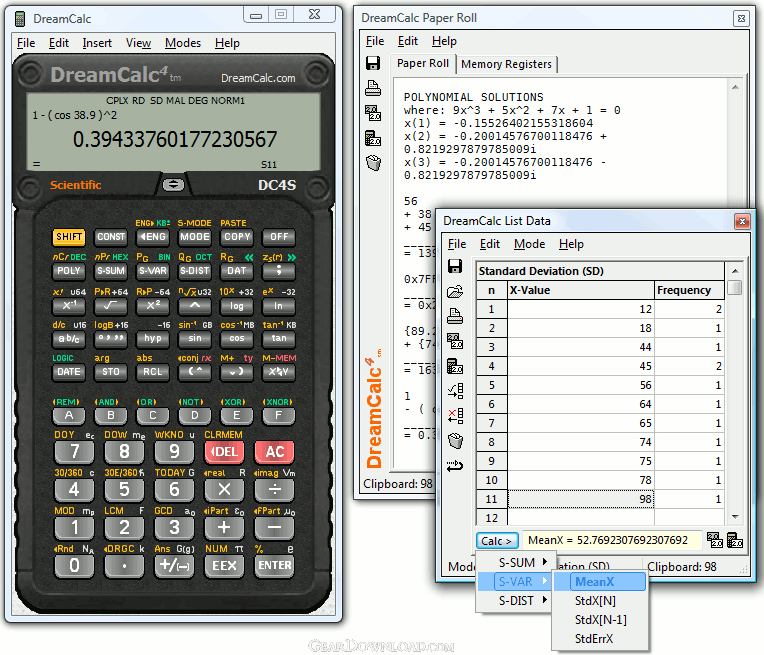Click the display toggle icon below the calculator screen

173,185
